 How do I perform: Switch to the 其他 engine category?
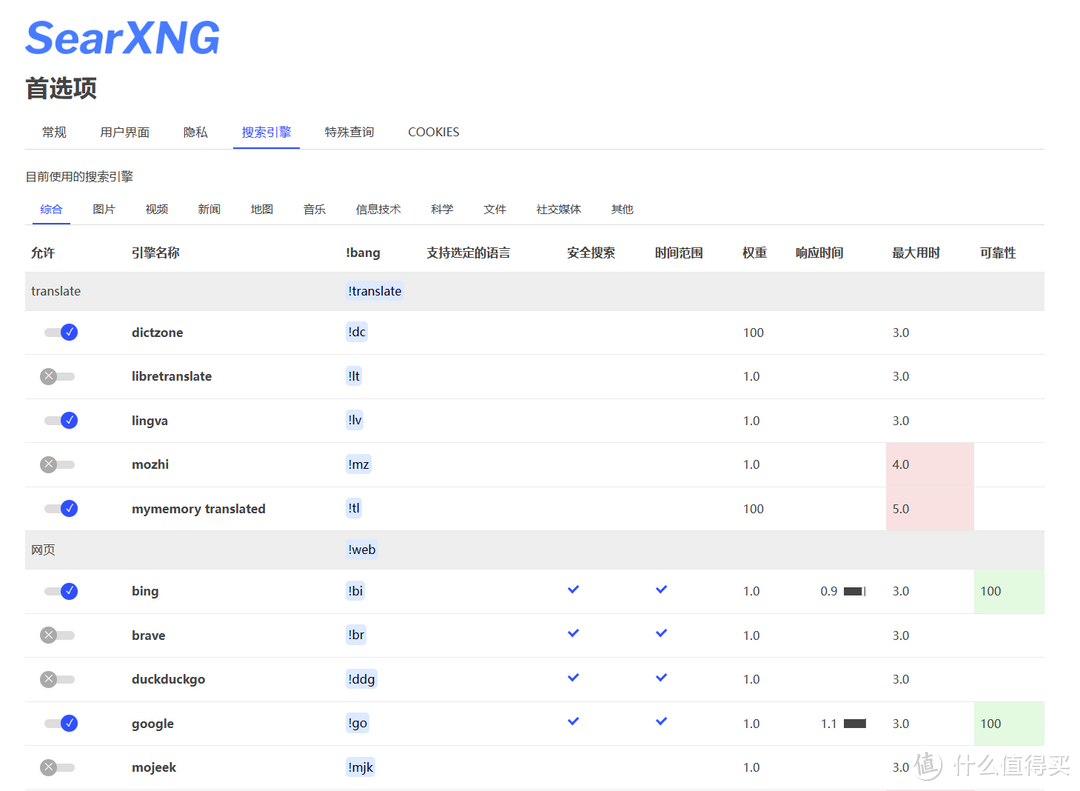coord(622,209)
